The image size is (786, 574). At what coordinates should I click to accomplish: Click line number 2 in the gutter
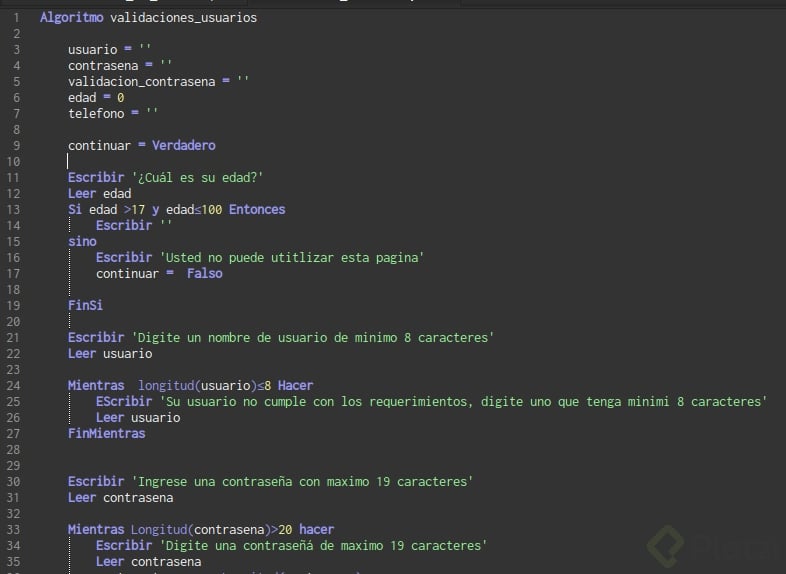(17, 34)
